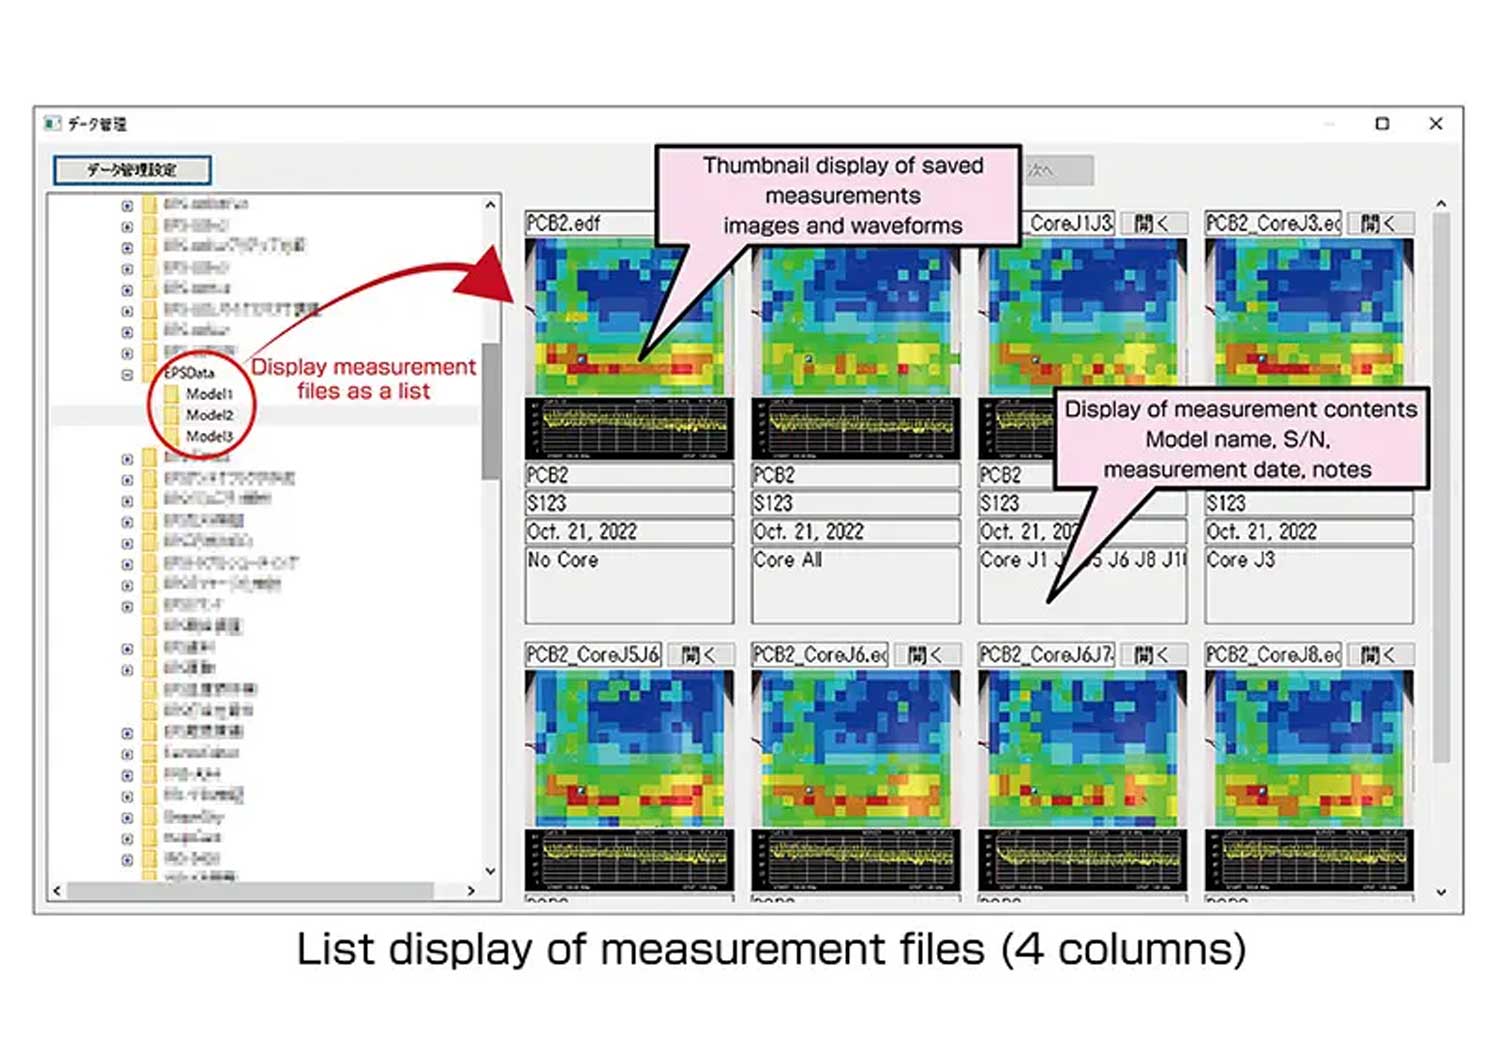Click the "Core All" notes field
This screenshot has height=1060, width=1500.
click(855, 584)
